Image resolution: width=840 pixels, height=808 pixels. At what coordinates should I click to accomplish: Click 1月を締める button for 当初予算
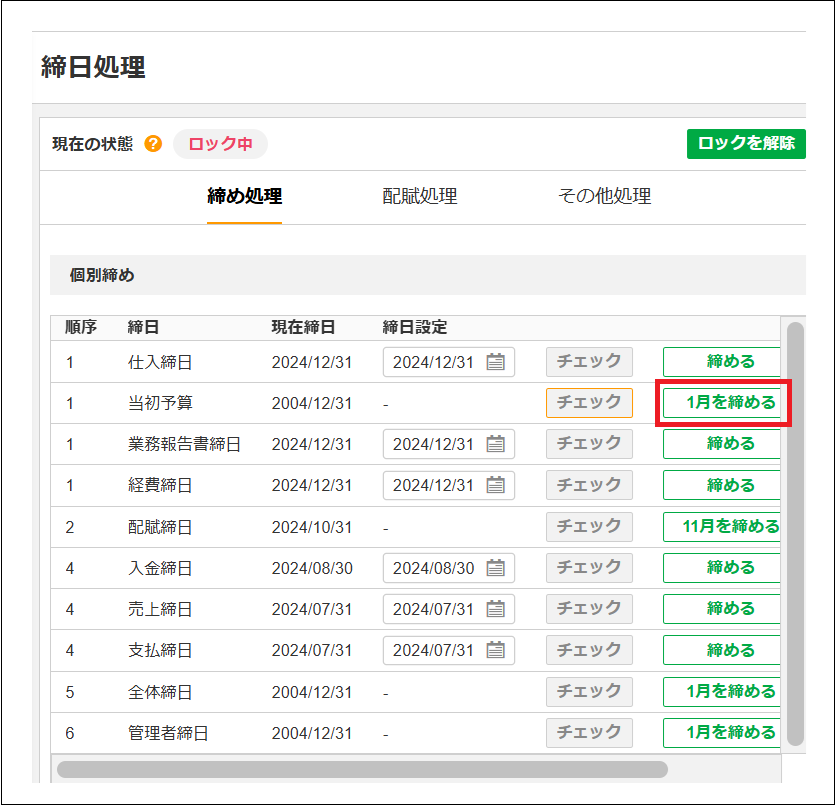pyautogui.click(x=722, y=403)
